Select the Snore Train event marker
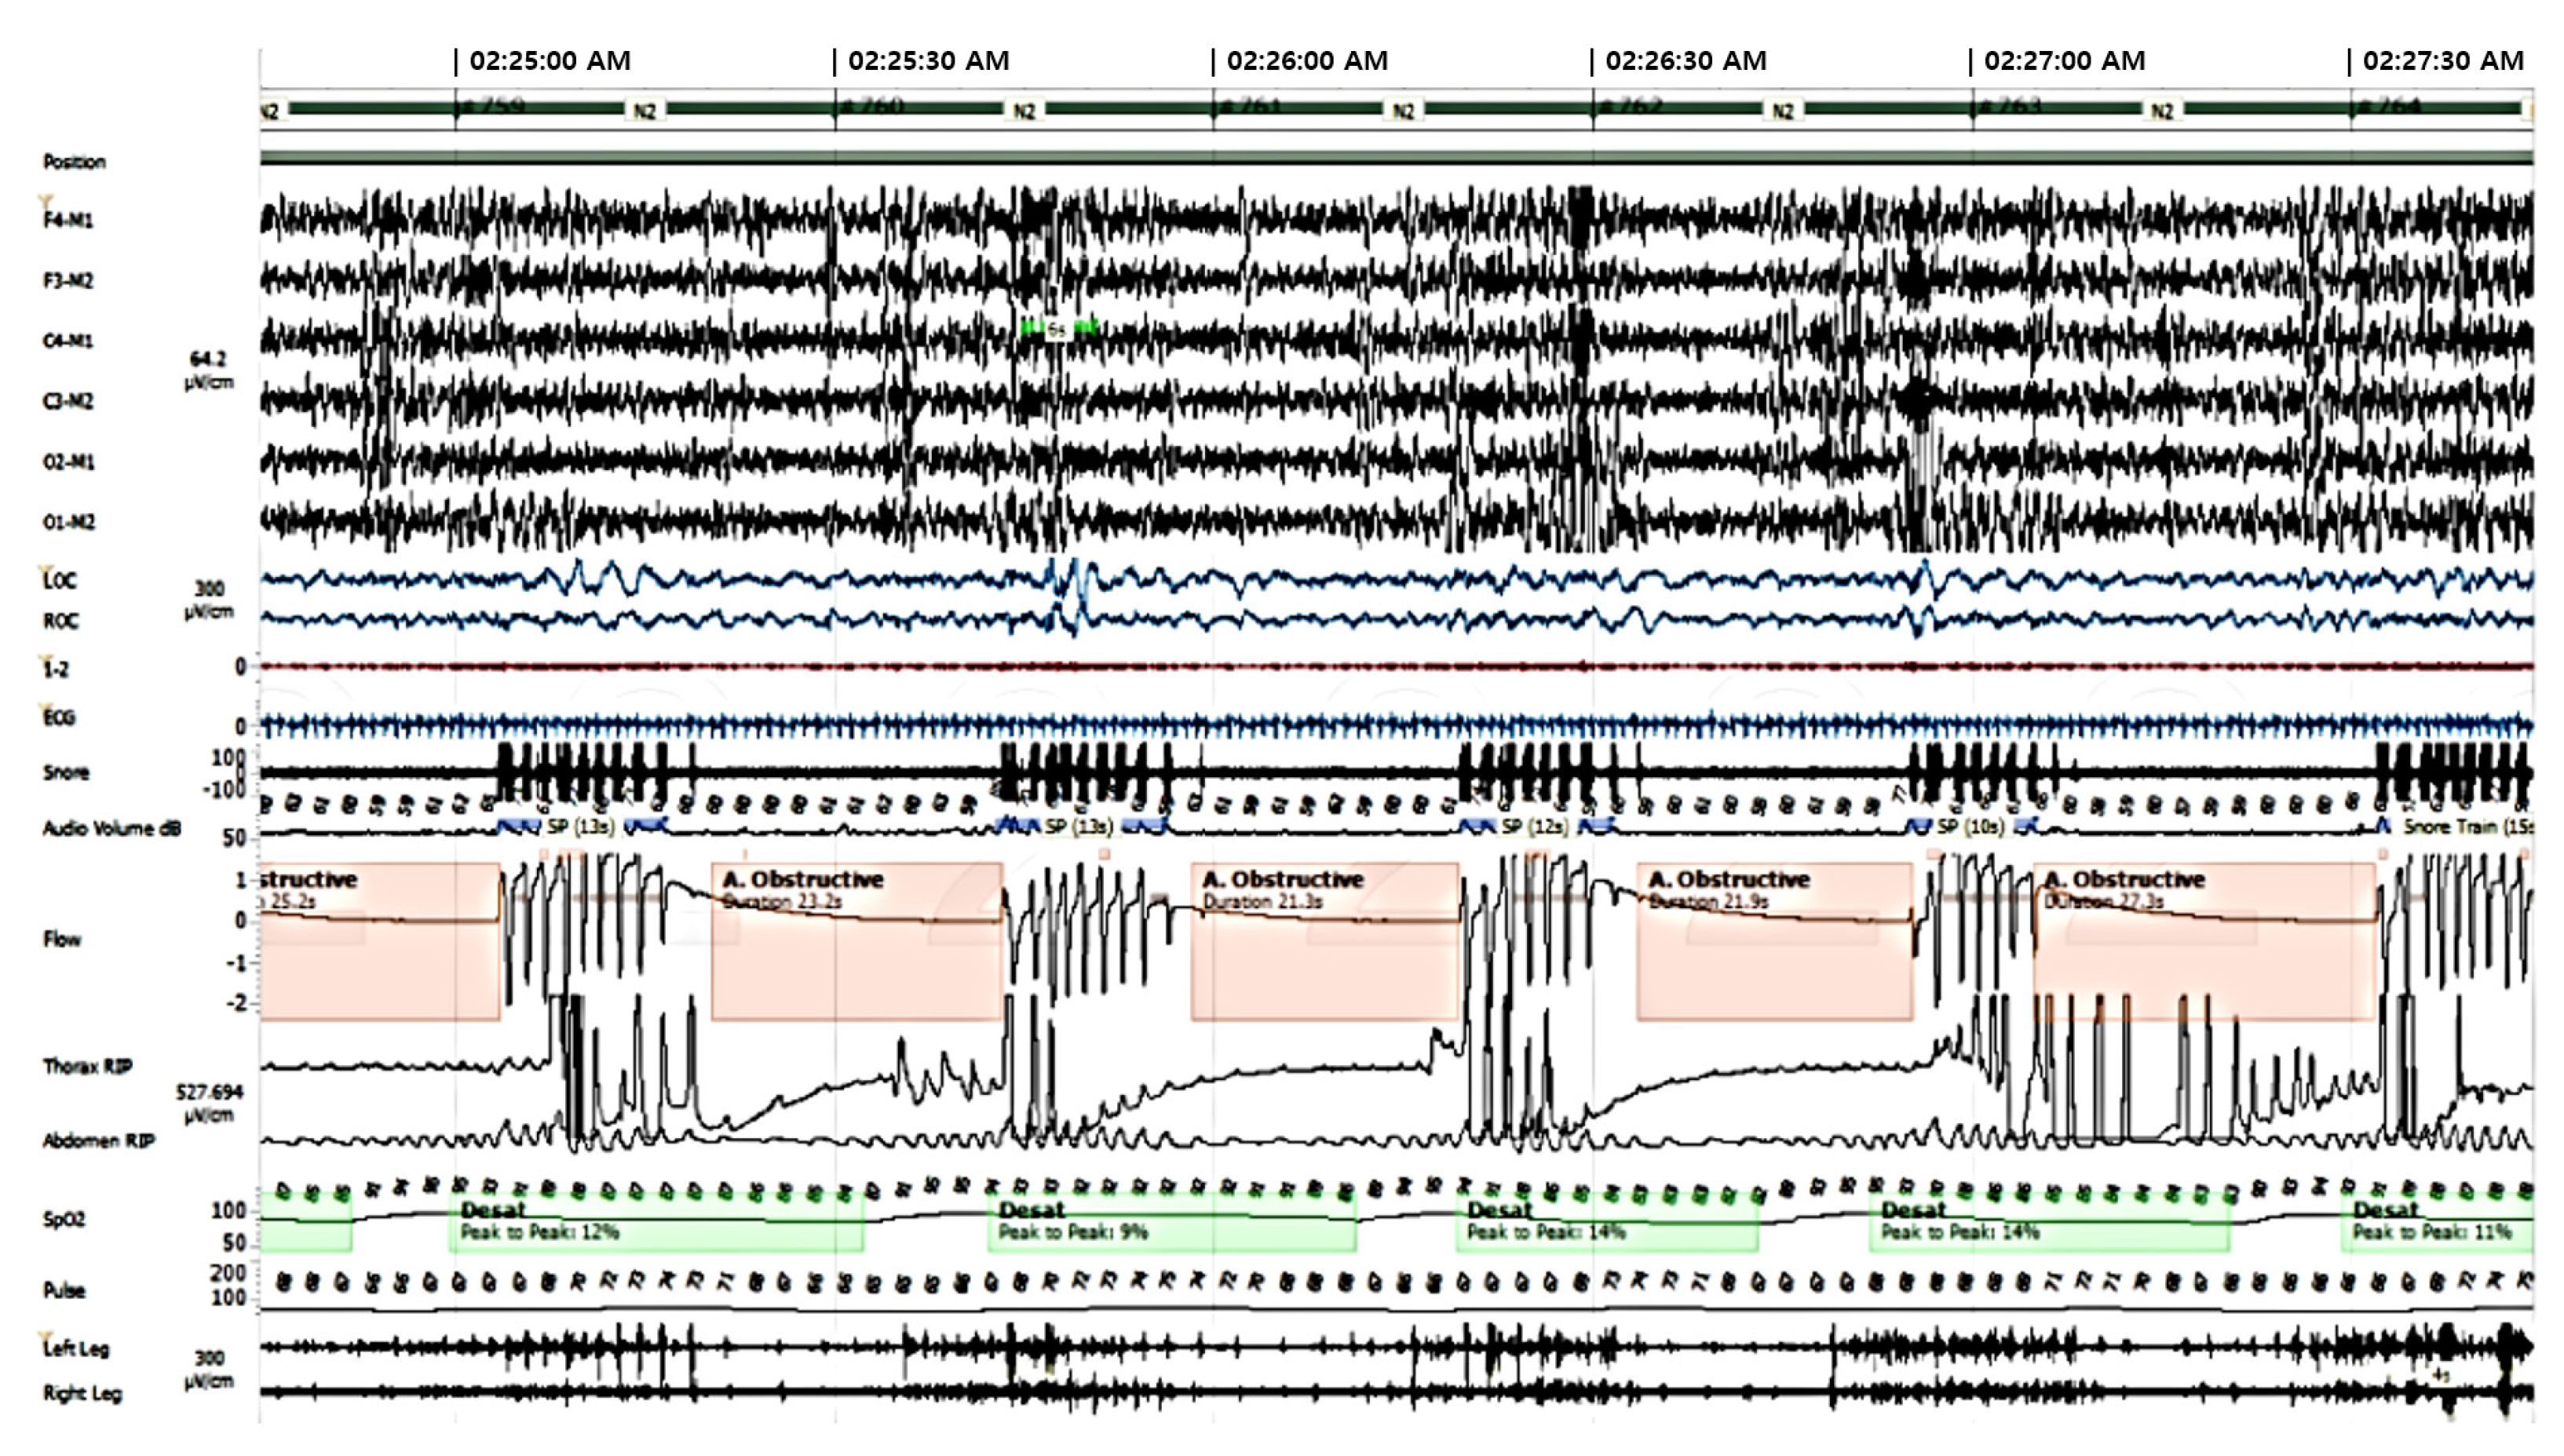Screen dimensions: 2564x1456 pos(2467,826)
